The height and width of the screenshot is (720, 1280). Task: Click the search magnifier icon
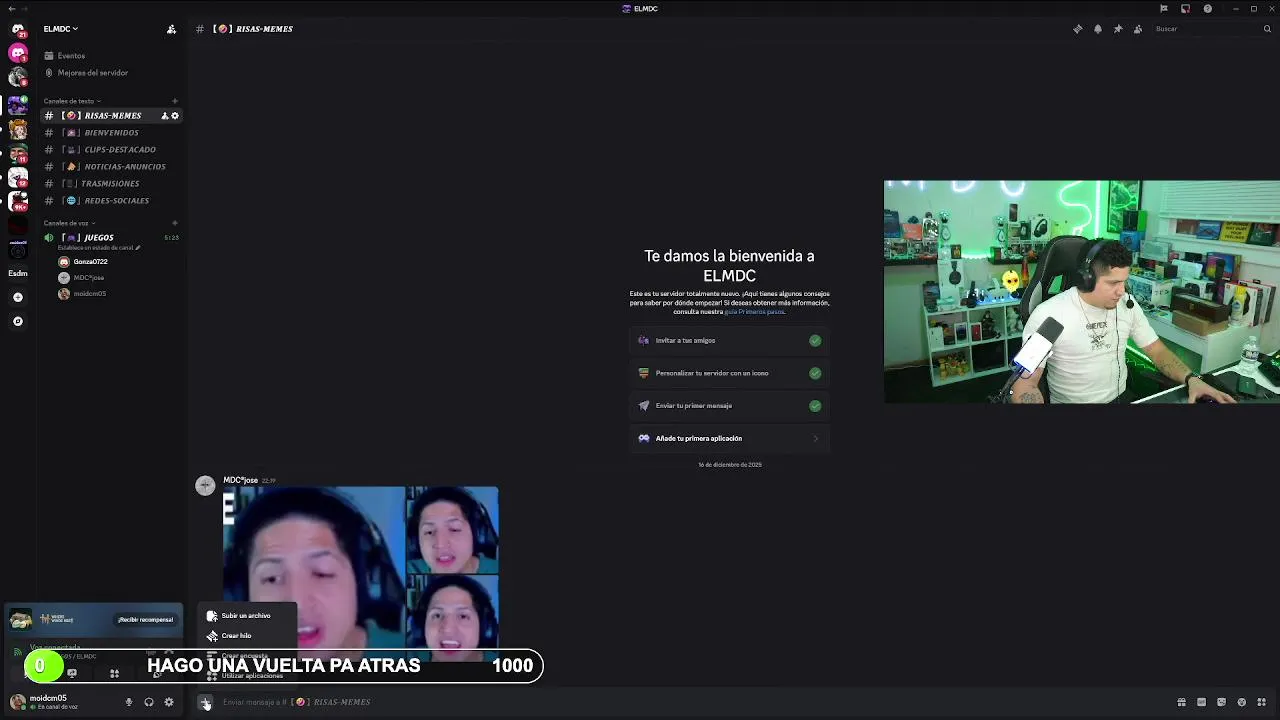[x=1267, y=29]
